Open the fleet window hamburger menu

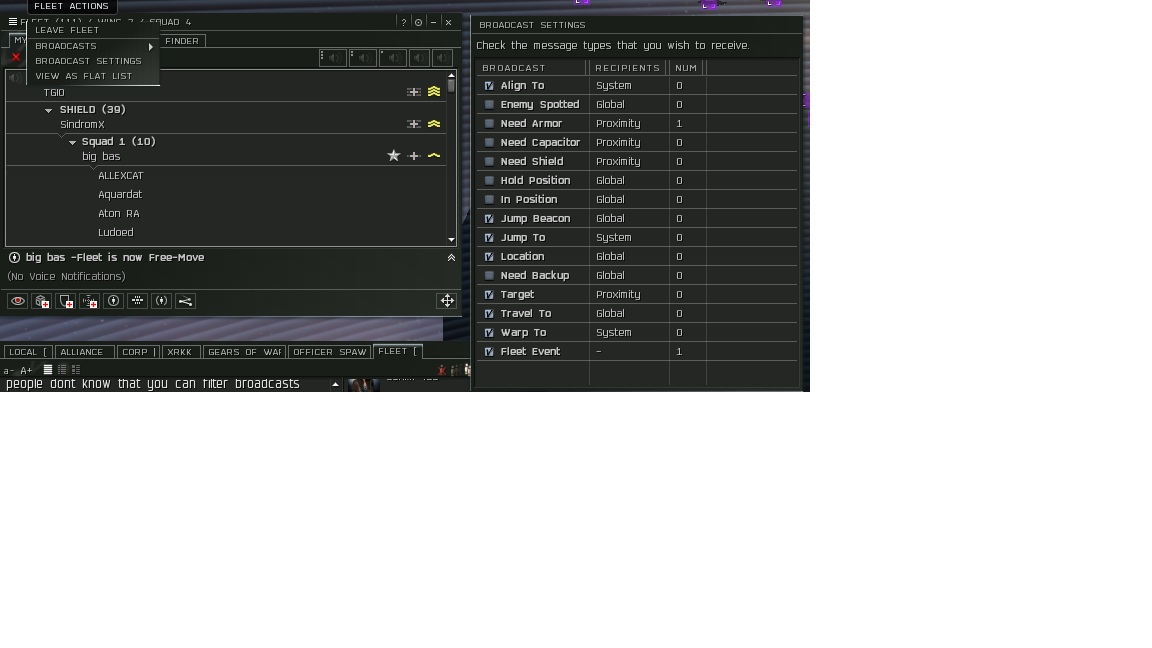pyautogui.click(x=12, y=22)
